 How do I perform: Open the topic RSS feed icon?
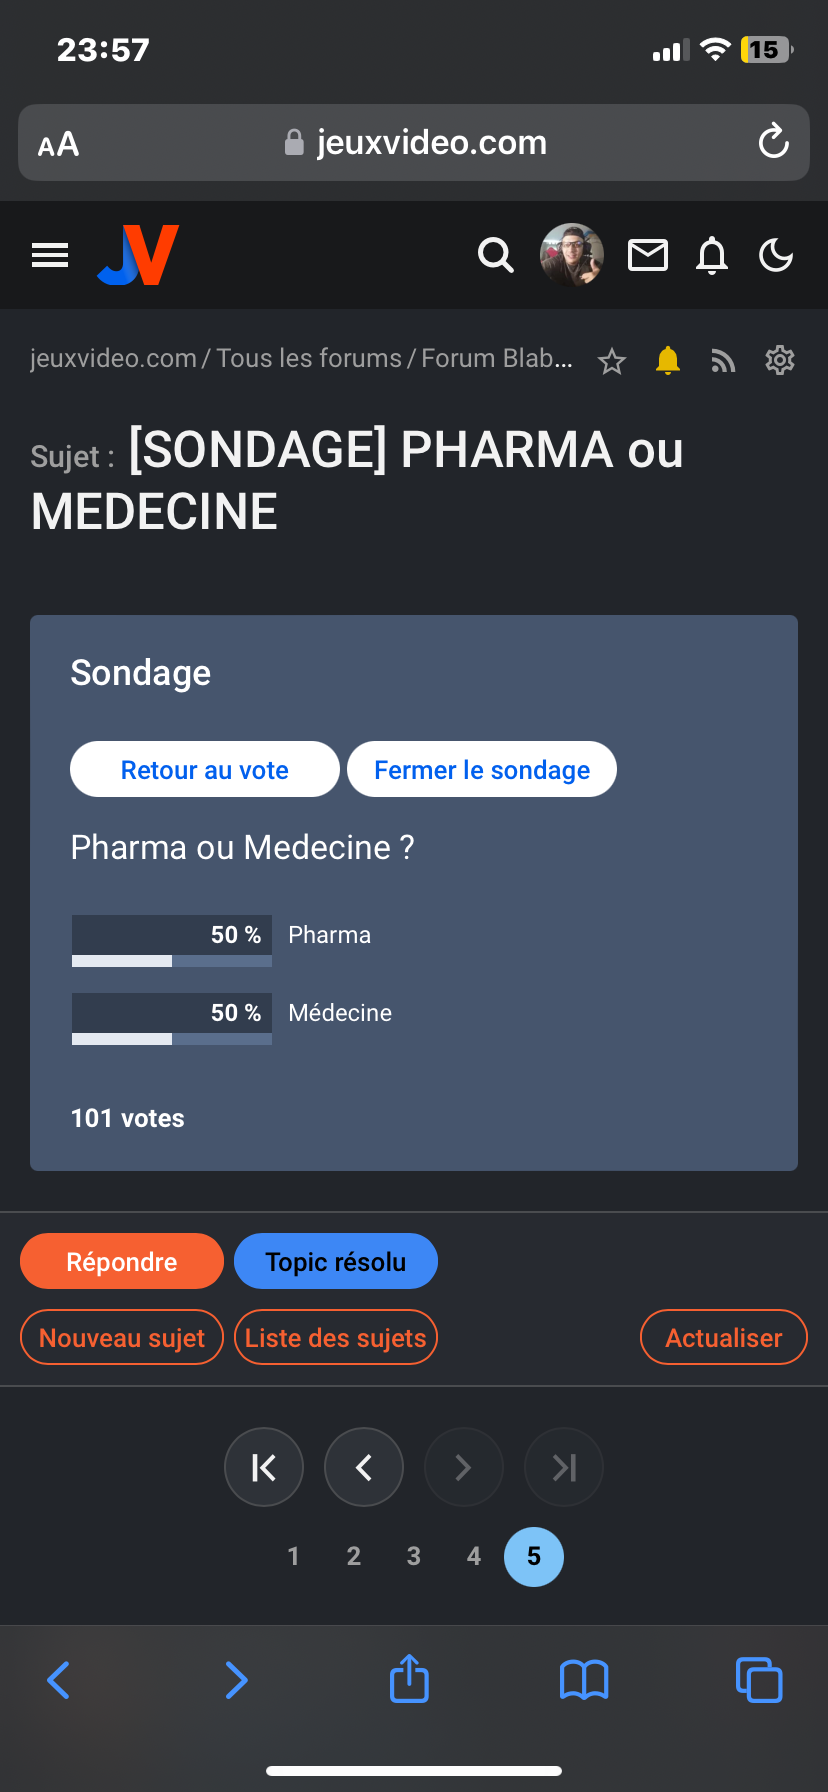pyautogui.click(x=723, y=361)
